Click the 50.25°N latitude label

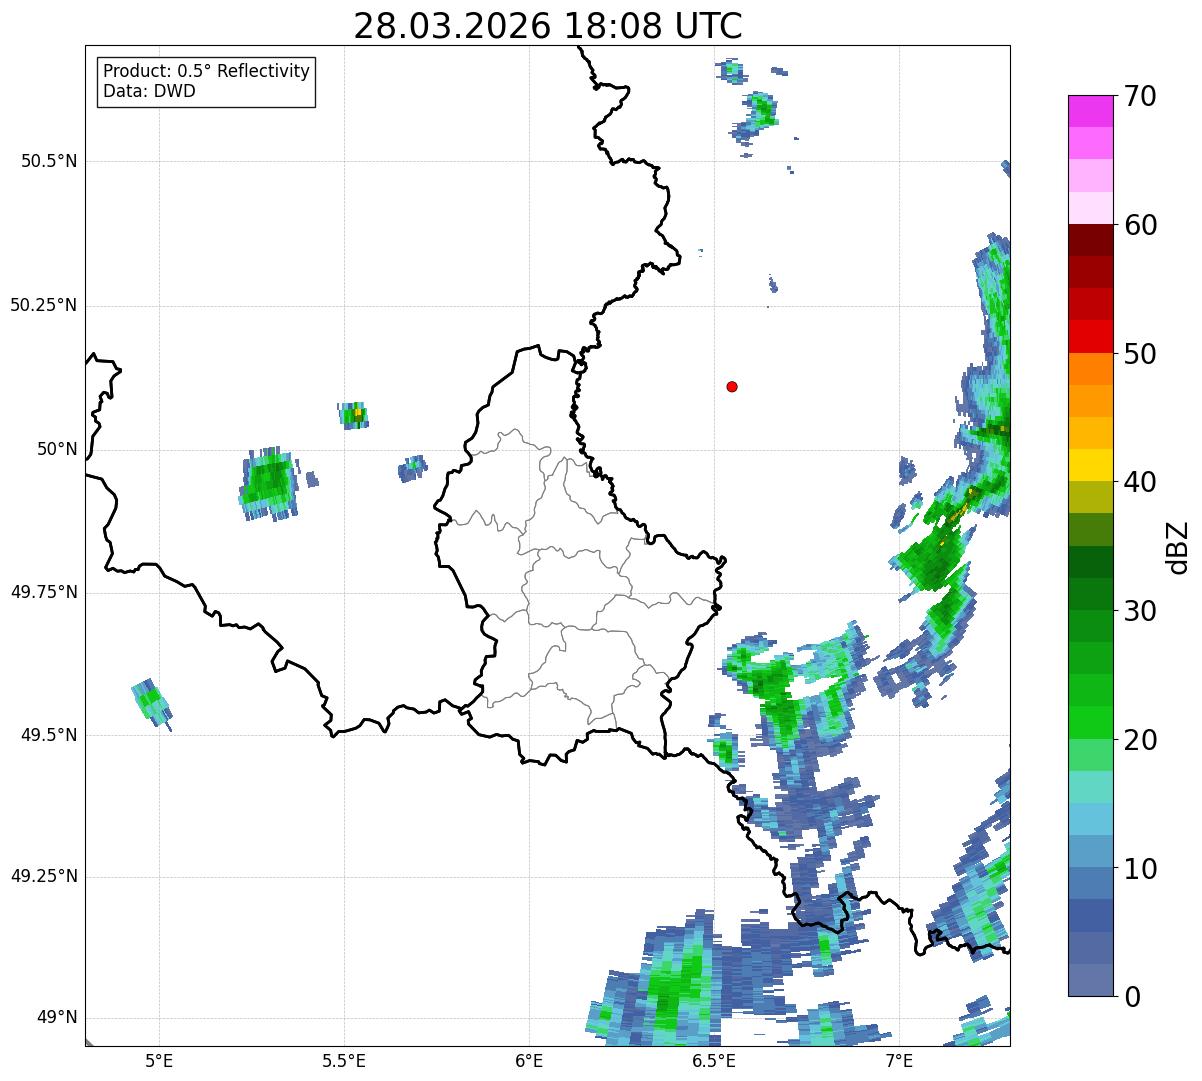[x=44, y=305]
